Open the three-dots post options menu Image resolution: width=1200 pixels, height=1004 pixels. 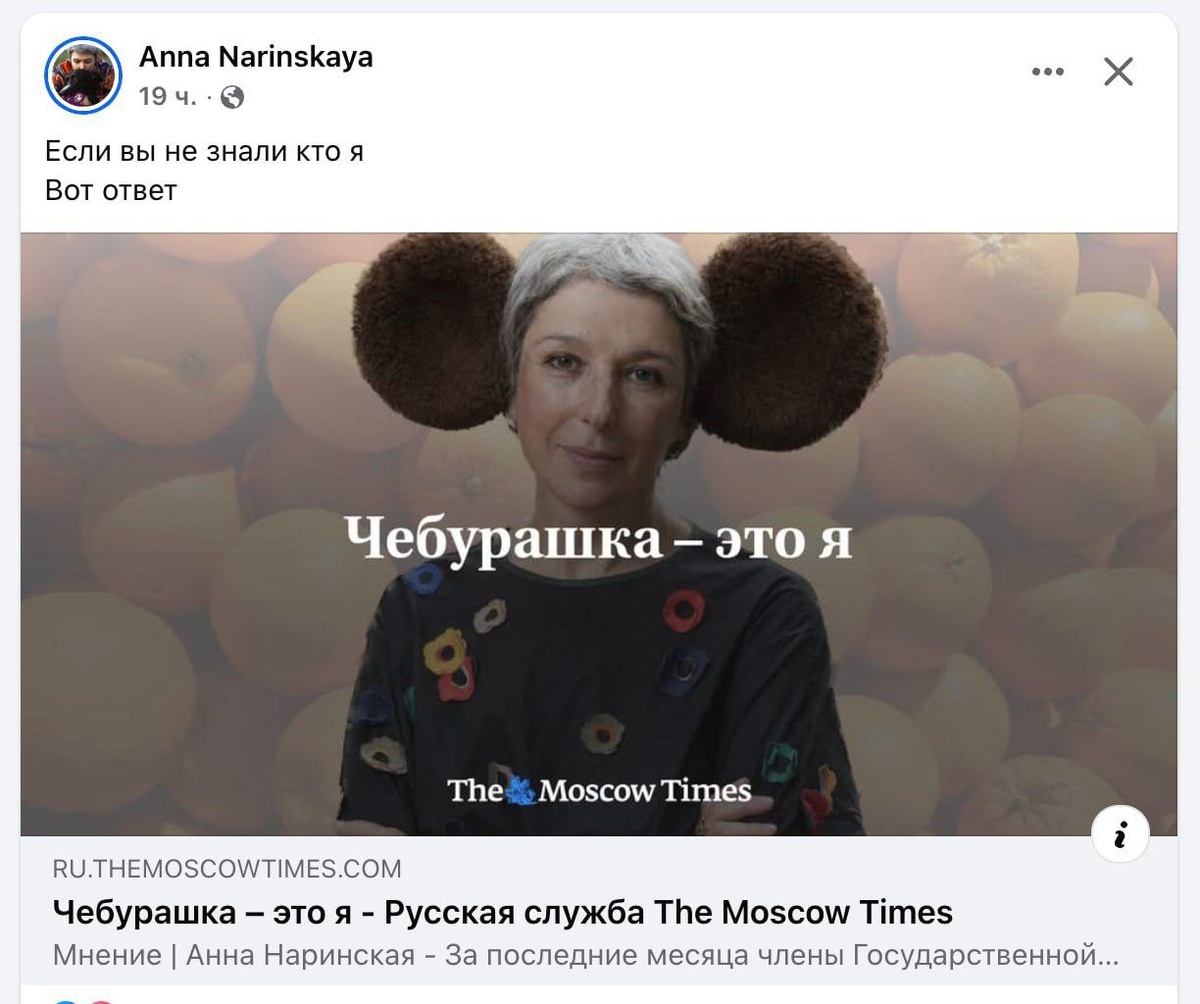tap(1047, 72)
